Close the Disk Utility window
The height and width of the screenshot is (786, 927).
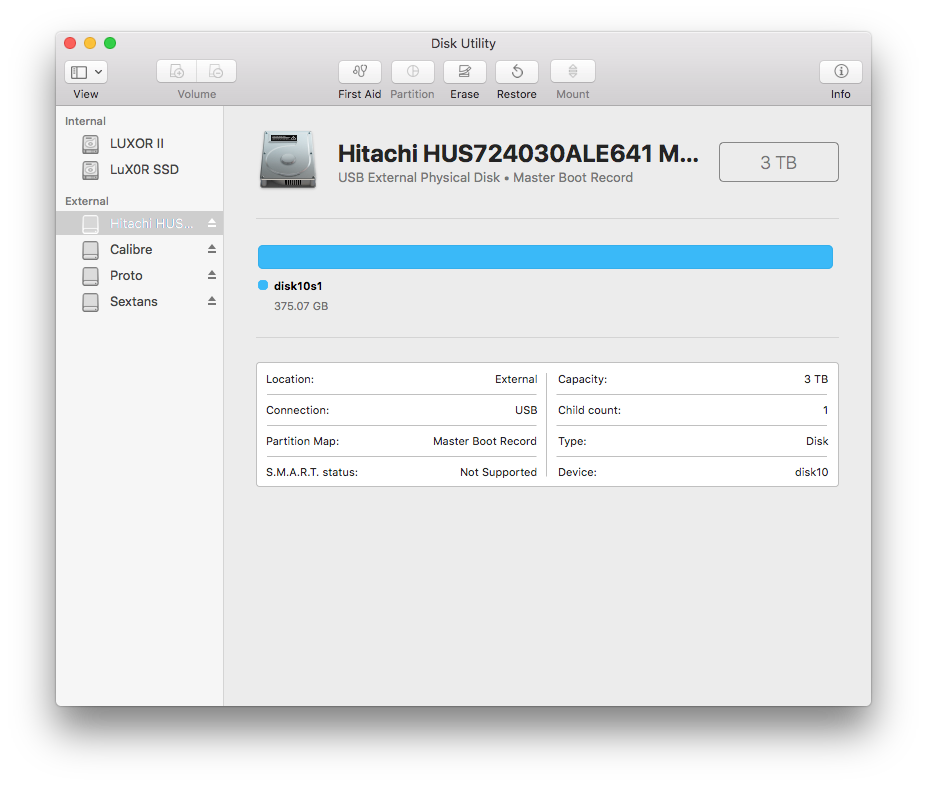point(70,43)
